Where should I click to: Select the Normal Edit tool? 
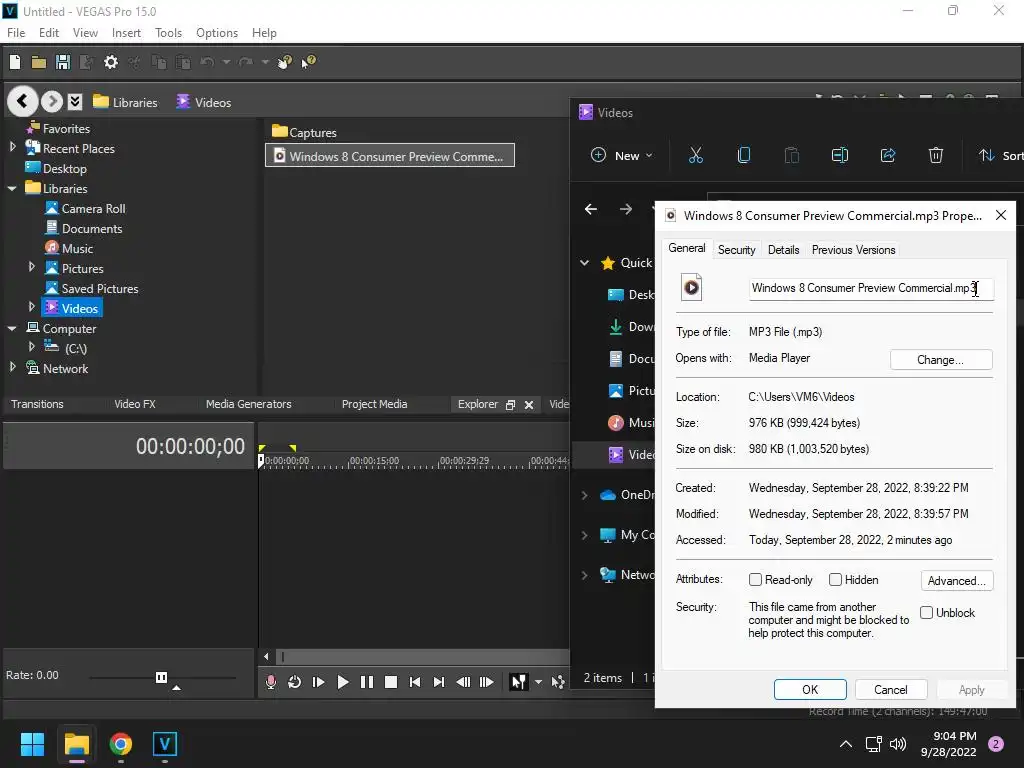coord(519,682)
